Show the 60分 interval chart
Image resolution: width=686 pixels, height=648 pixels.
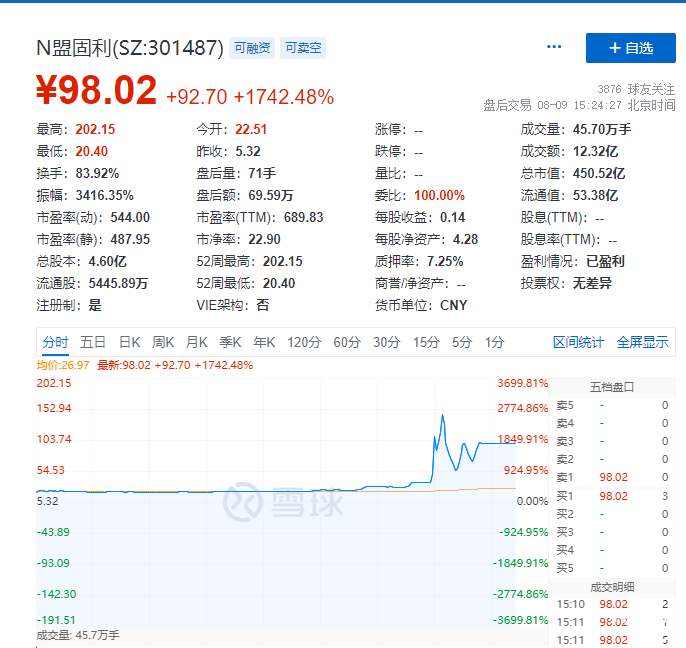[347, 342]
